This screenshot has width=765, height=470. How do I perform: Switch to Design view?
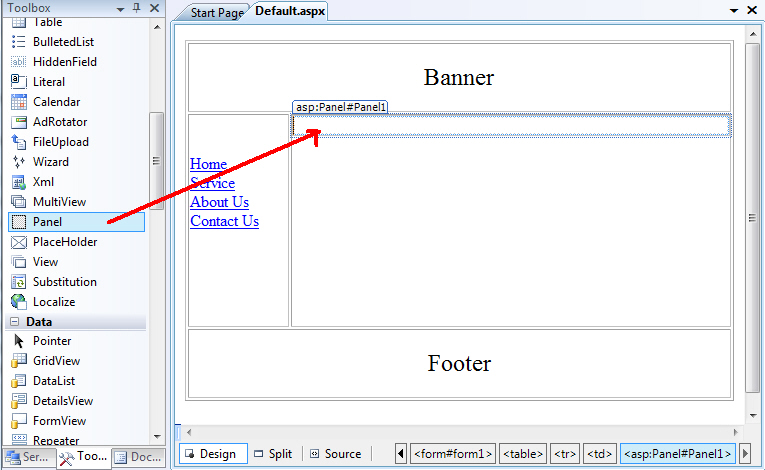tap(213, 454)
